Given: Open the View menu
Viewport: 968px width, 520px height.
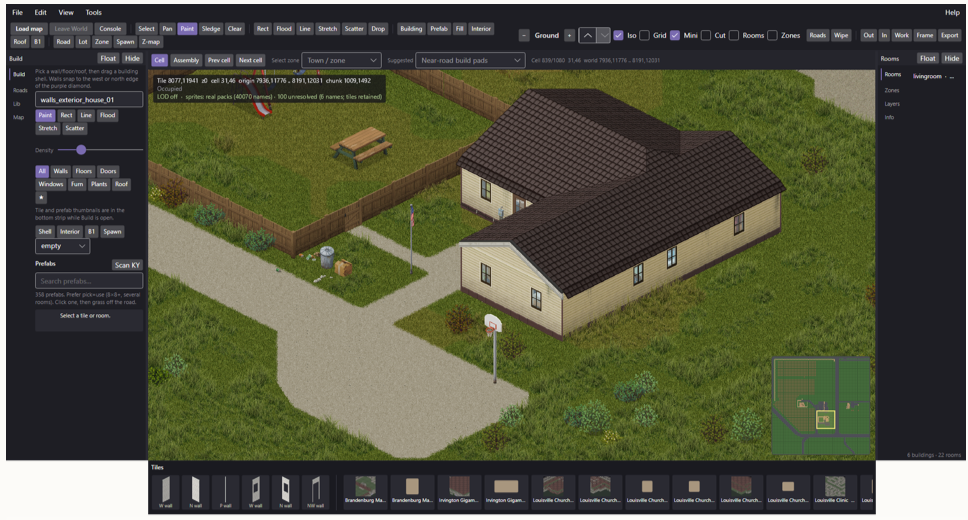Looking at the screenshot, I should click(x=66, y=12).
